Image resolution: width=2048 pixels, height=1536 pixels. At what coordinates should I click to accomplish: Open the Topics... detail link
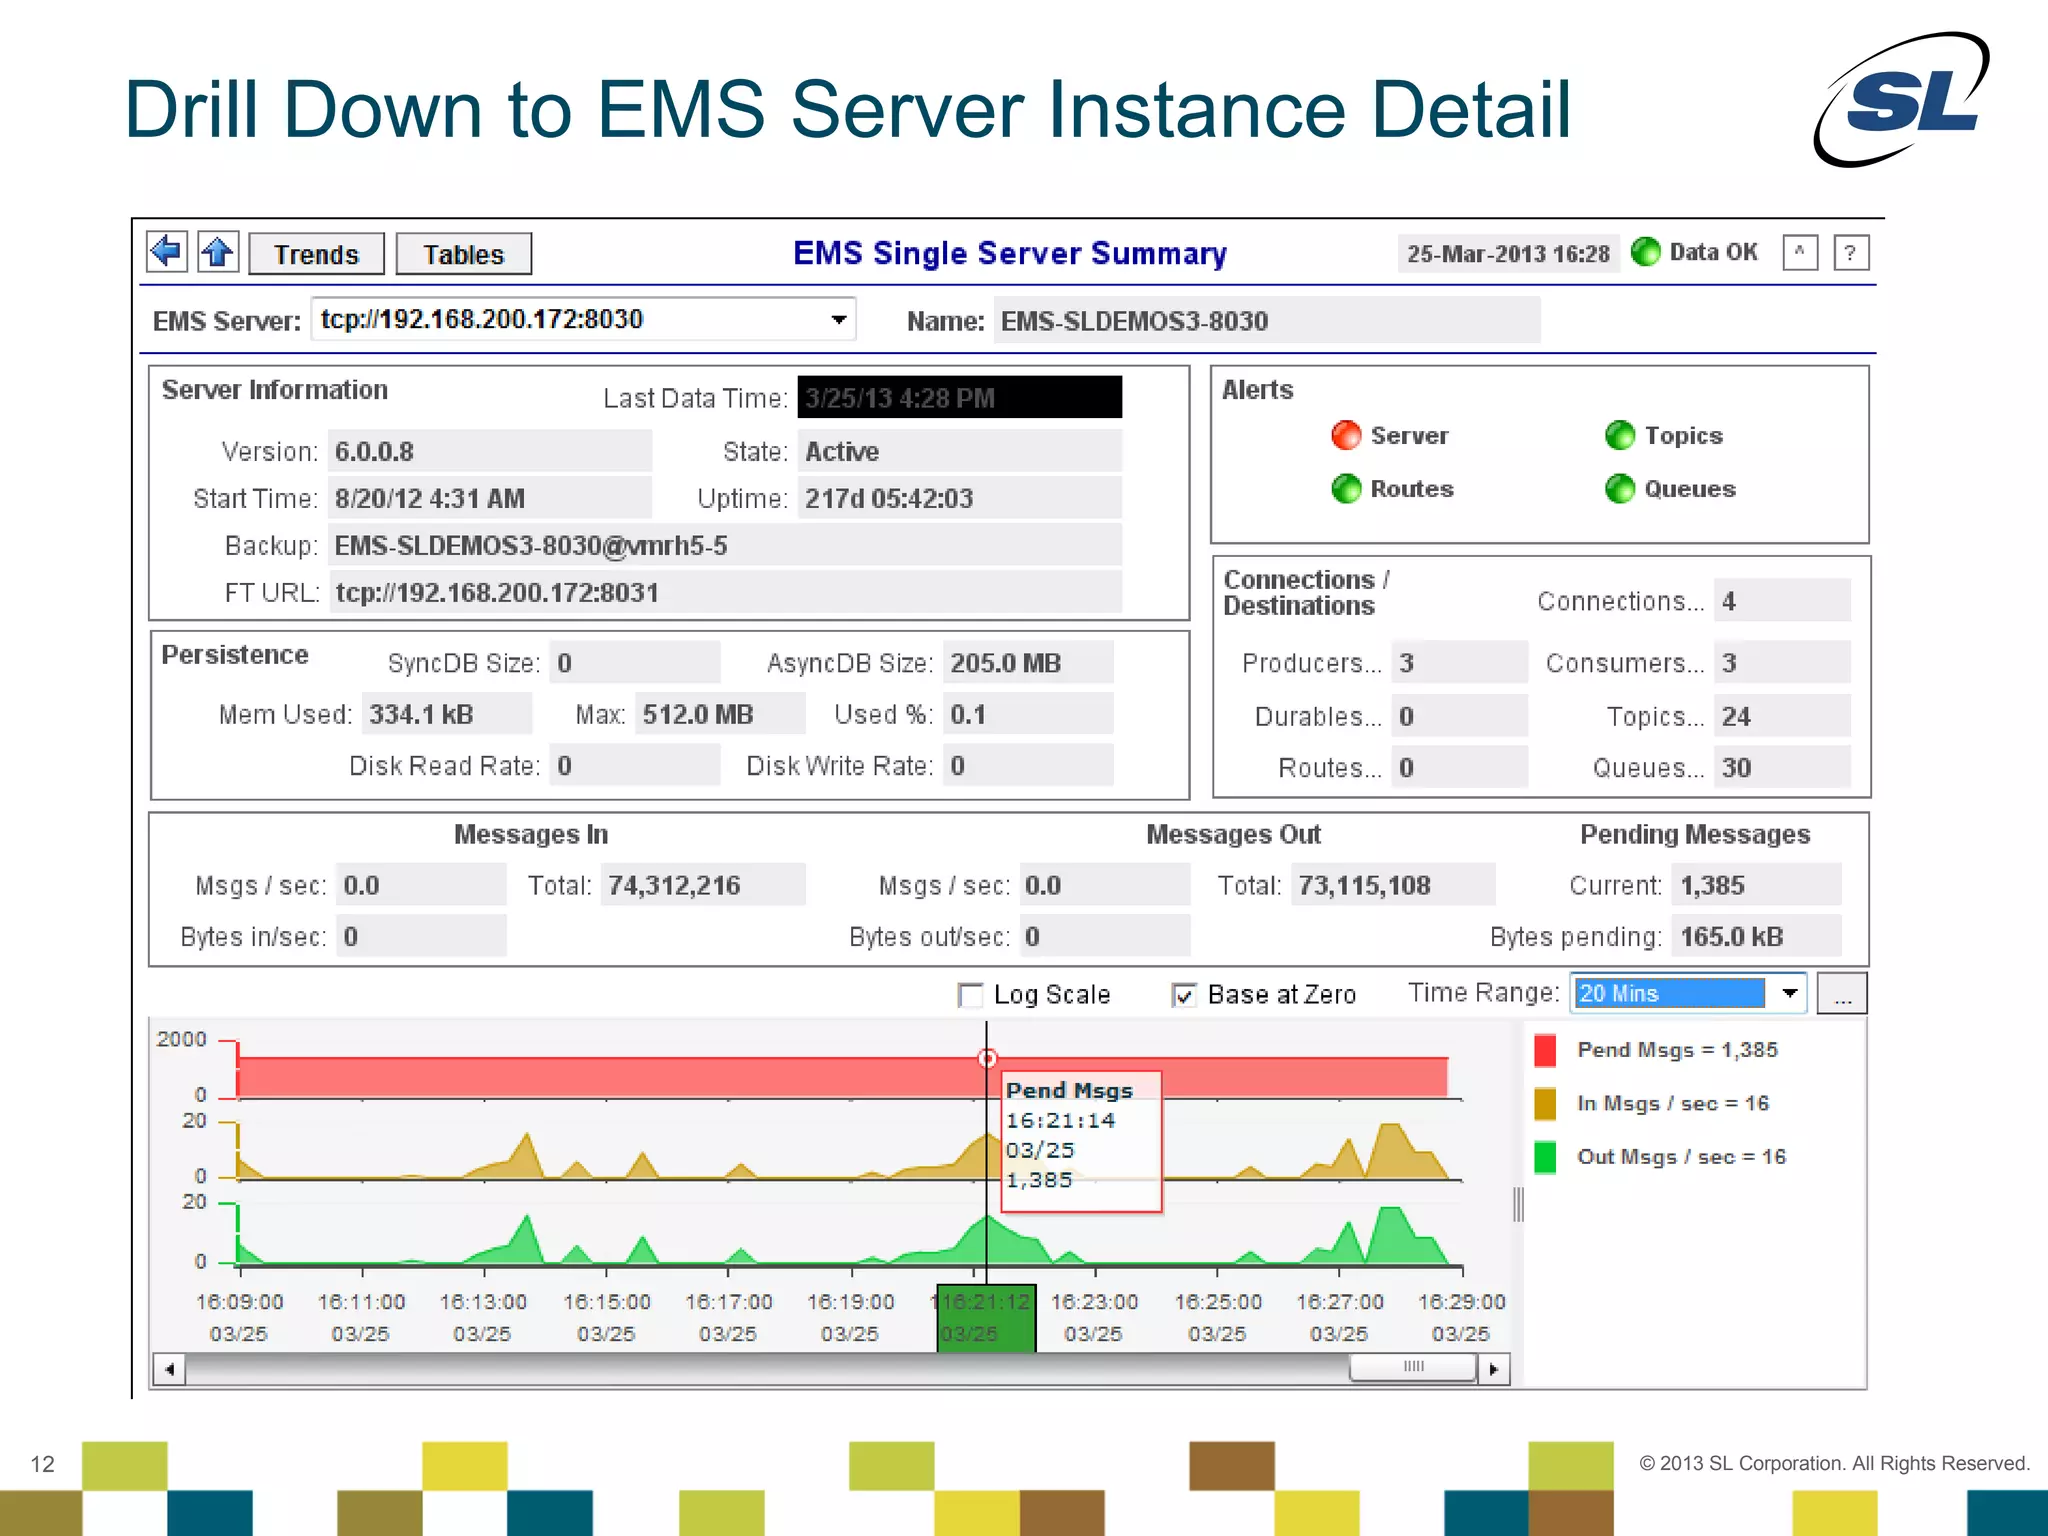(x=1655, y=716)
